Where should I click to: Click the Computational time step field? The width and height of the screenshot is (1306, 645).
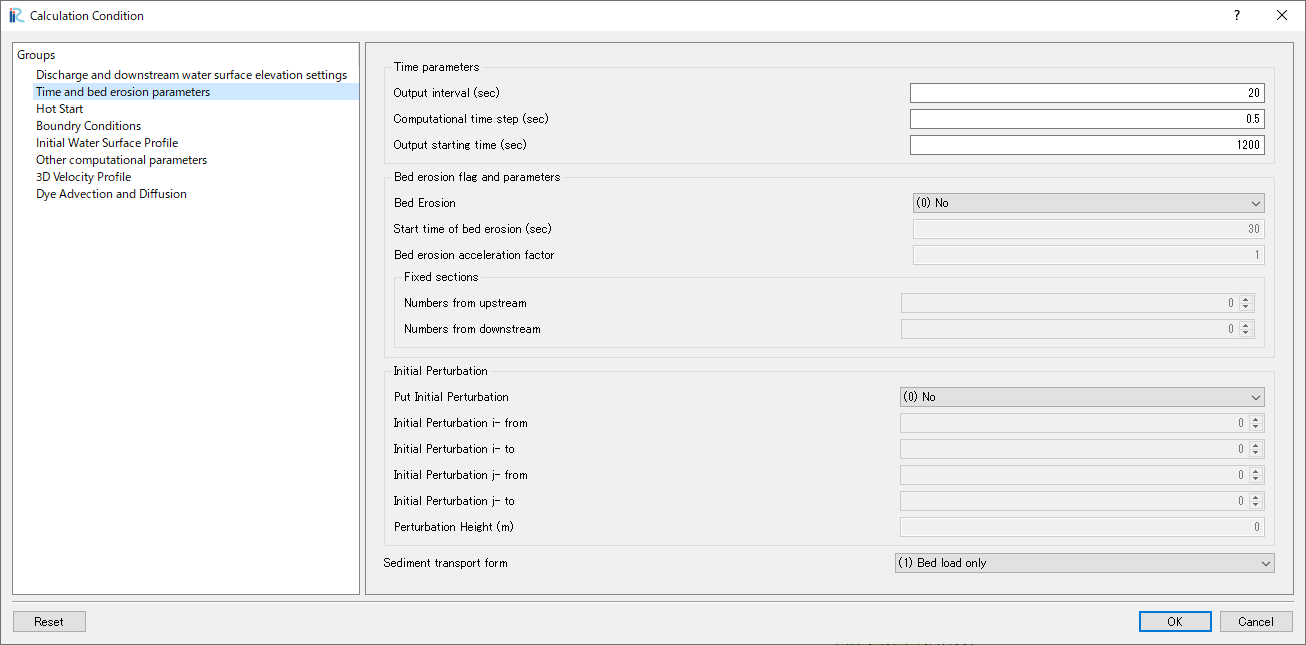pyautogui.click(x=1087, y=119)
